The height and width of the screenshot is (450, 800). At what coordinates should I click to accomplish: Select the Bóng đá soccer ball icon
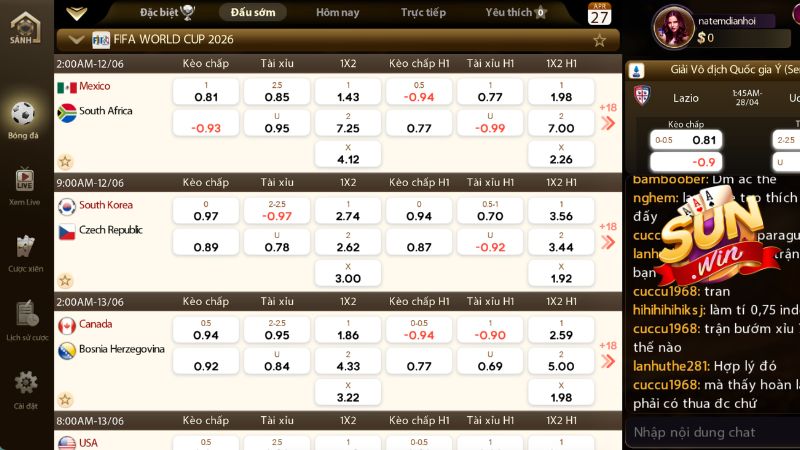(23, 114)
